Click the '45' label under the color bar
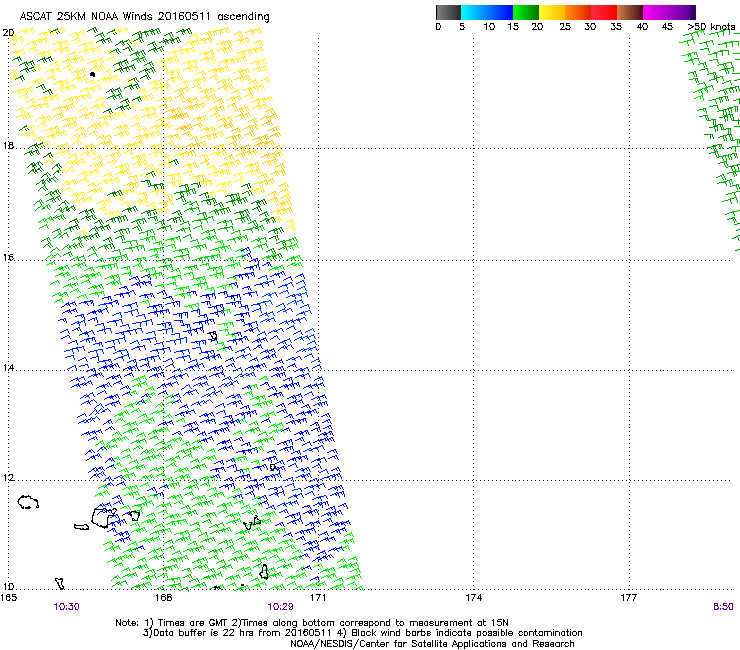 (x=667, y=27)
